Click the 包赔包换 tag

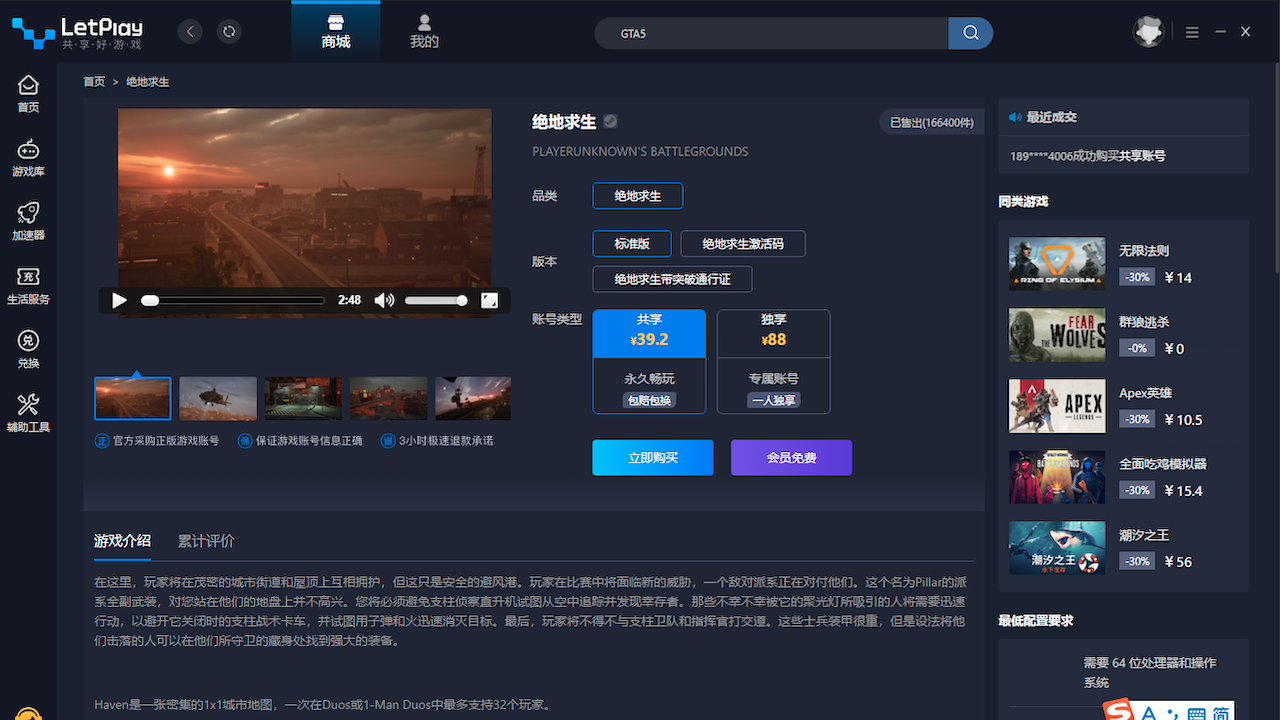[649, 400]
